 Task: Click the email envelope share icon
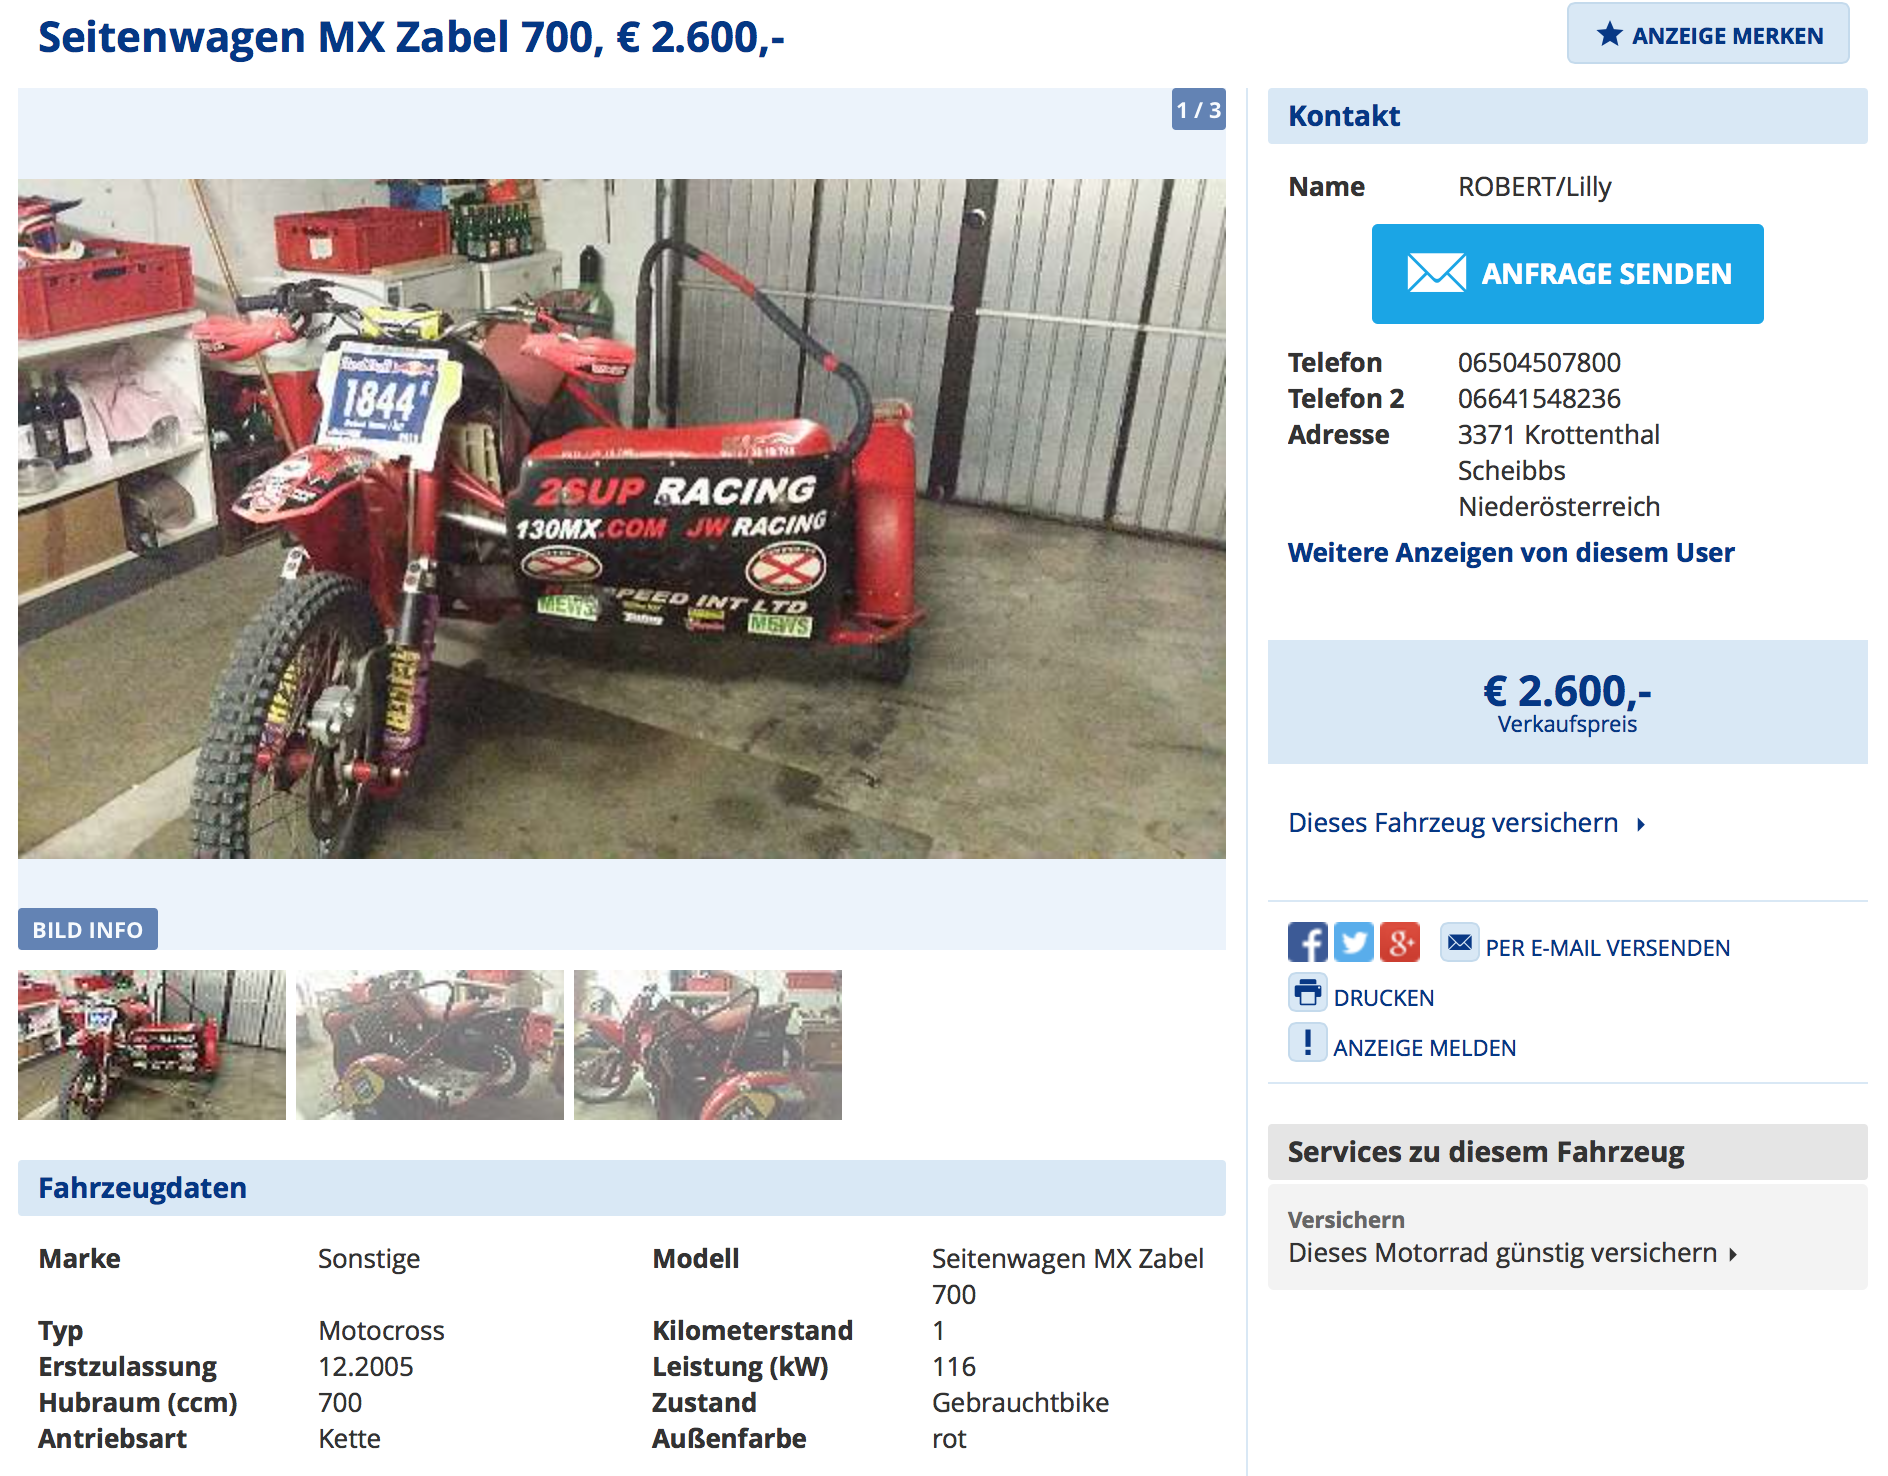[x=1459, y=942]
